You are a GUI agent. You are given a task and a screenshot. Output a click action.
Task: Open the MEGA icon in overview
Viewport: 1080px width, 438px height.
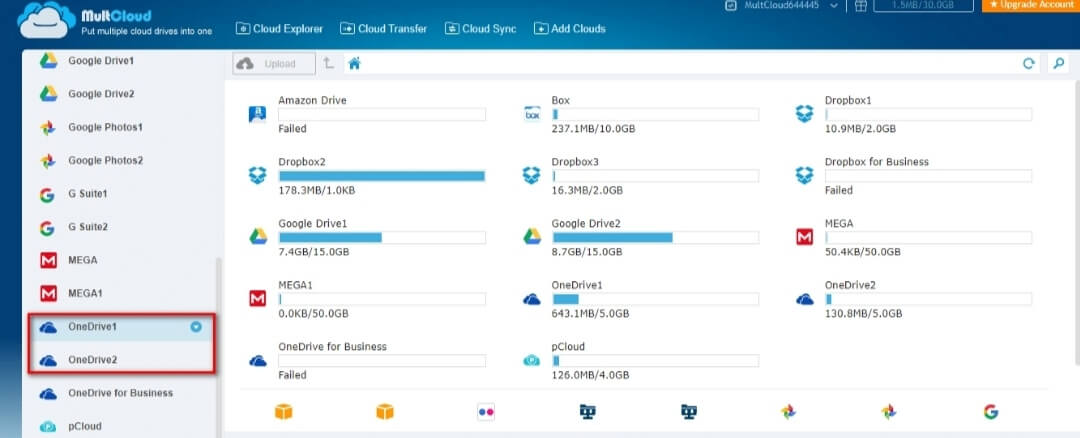click(x=804, y=238)
